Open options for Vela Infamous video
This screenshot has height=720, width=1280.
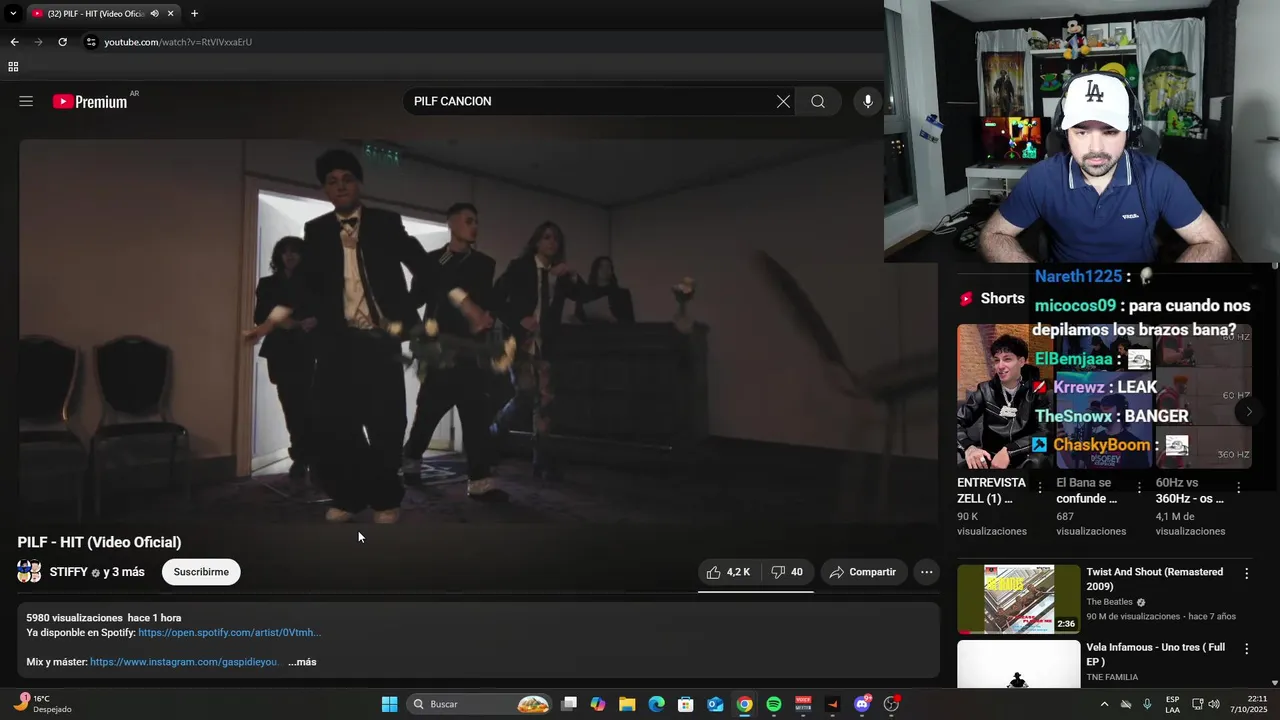(1246, 649)
